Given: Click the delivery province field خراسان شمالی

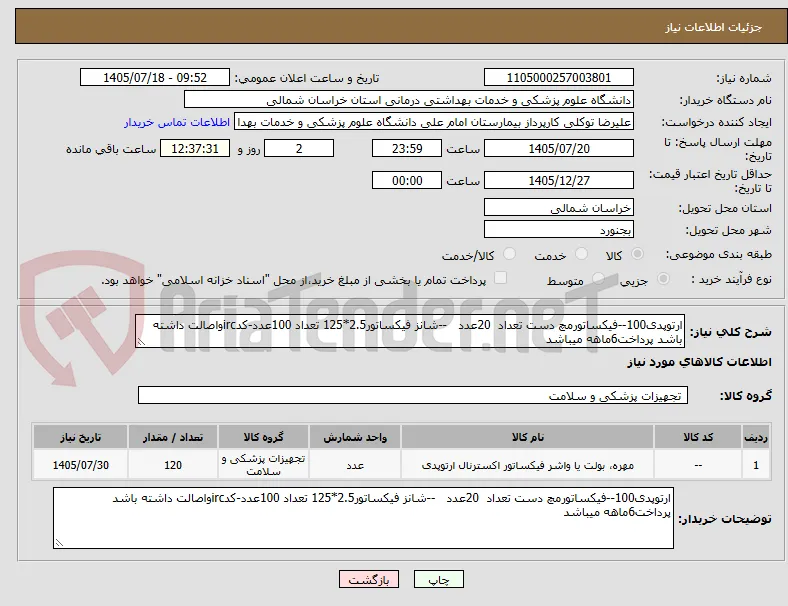Looking at the screenshot, I should [558, 208].
